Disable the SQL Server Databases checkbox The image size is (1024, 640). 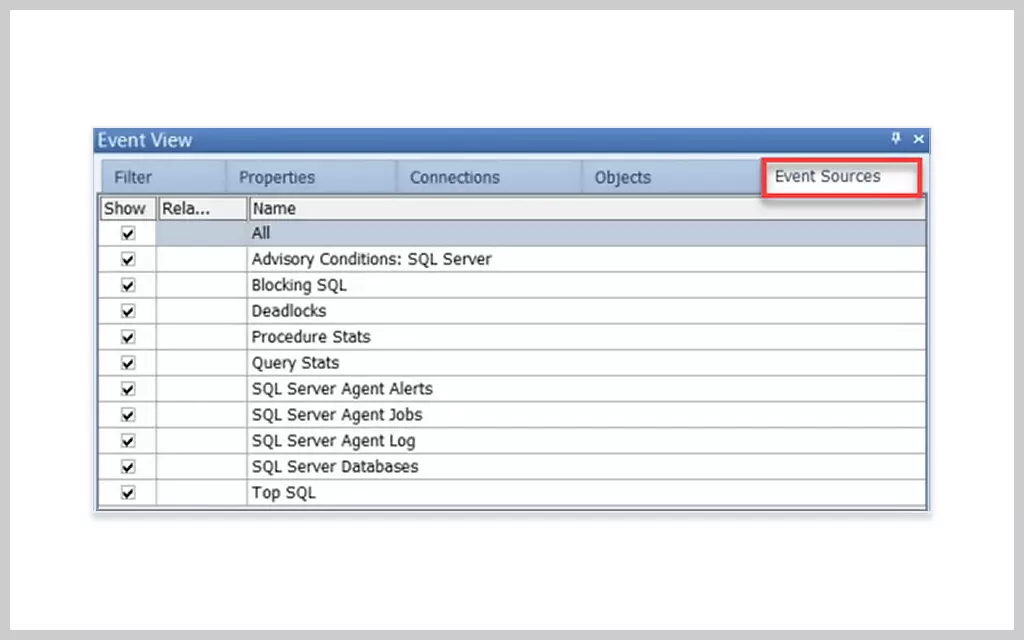point(127,467)
